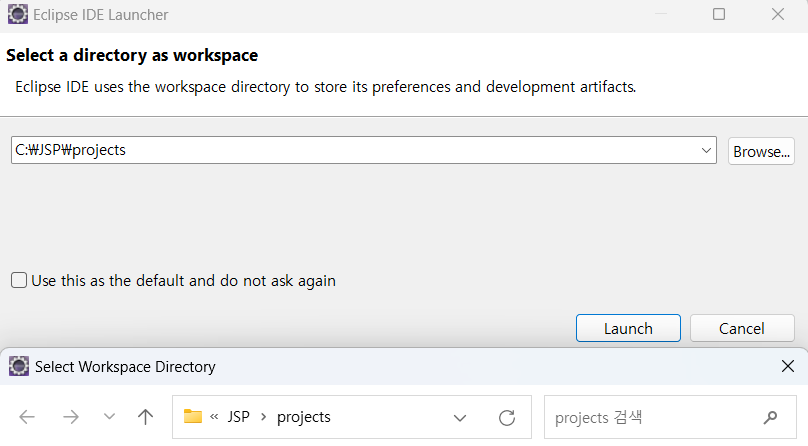The width and height of the screenshot is (808, 446).
Task: Cancel the Eclipse IDE Launcher
Action: tap(742, 328)
